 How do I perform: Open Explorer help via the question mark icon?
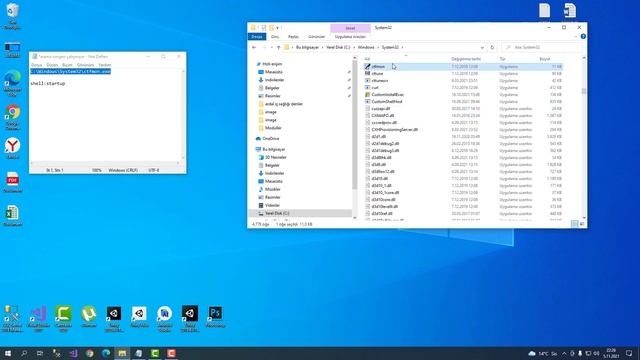coord(583,36)
